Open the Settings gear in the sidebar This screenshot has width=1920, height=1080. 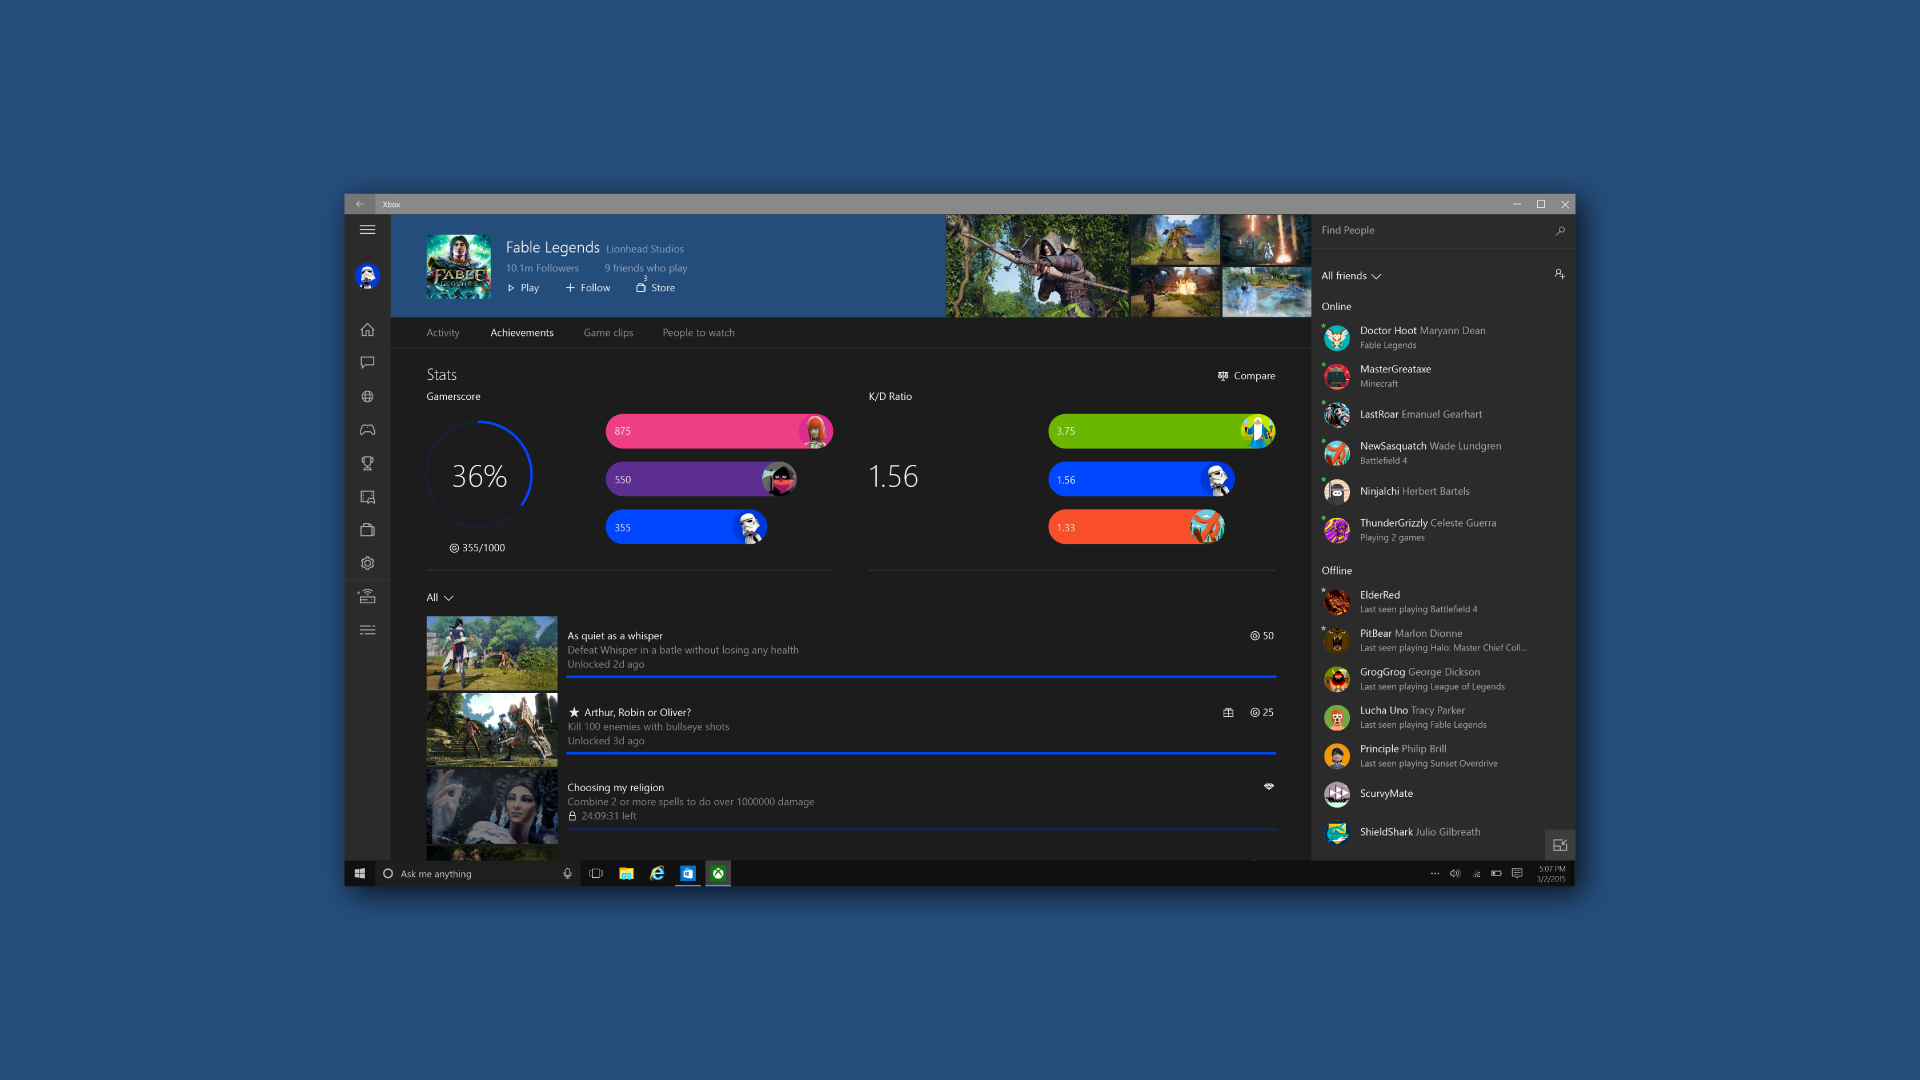tap(367, 563)
